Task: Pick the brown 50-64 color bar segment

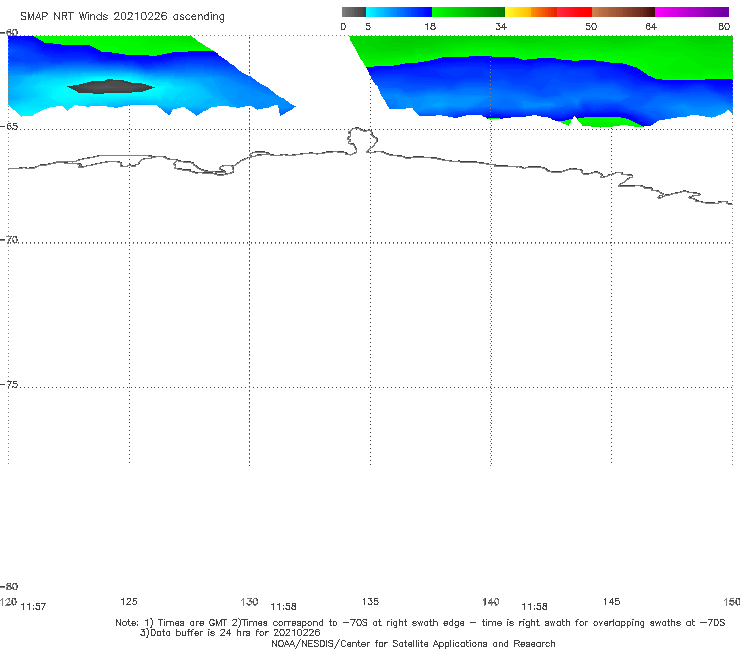Action: pyautogui.click(x=623, y=12)
